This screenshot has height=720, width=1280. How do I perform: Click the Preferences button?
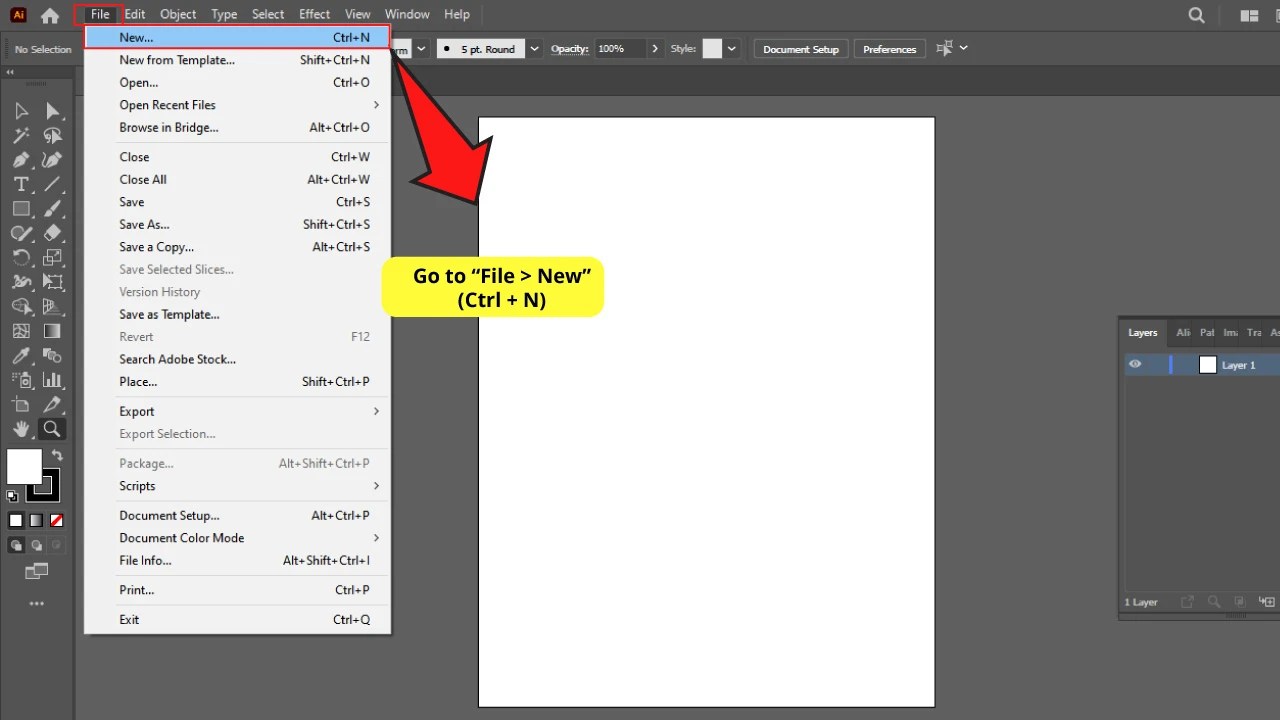tap(888, 48)
